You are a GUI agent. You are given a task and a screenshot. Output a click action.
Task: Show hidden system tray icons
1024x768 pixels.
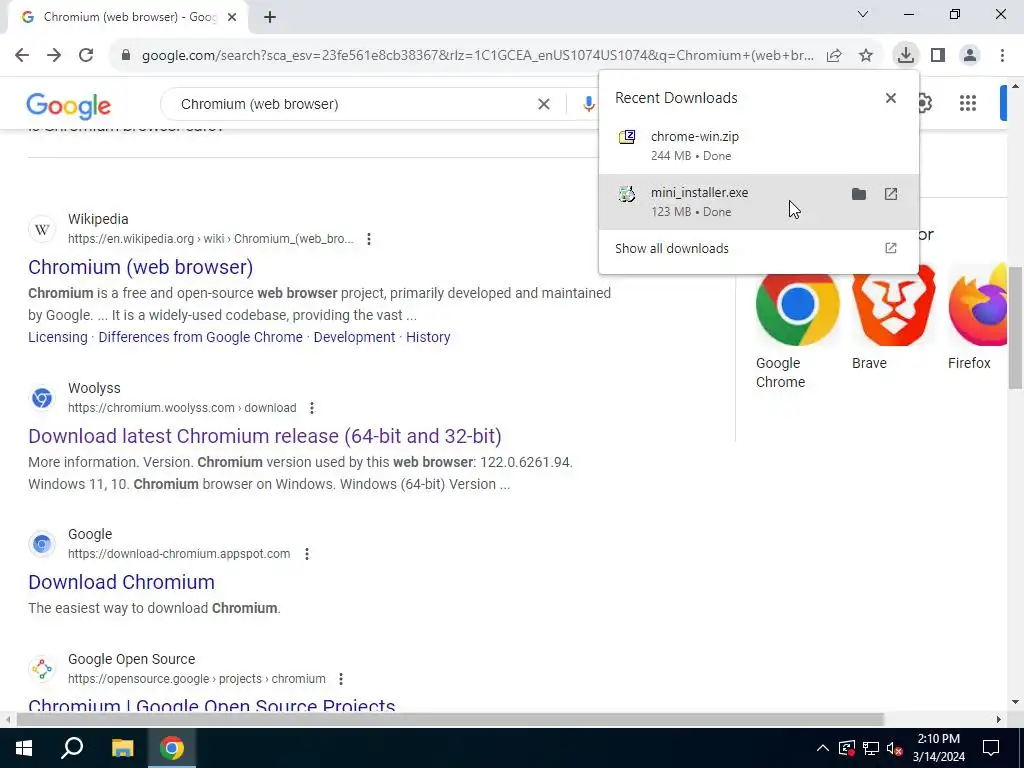point(822,748)
